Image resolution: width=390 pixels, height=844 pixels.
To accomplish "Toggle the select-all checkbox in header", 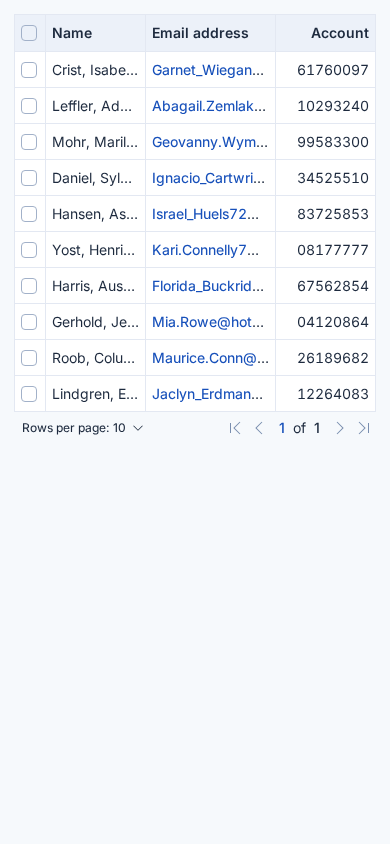I will (29, 33).
